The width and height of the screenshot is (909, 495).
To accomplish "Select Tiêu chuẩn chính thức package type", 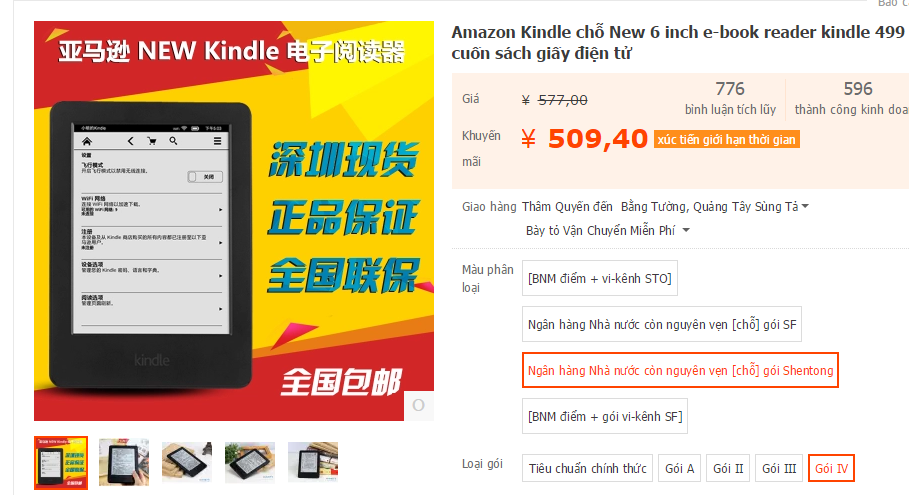I will [587, 468].
